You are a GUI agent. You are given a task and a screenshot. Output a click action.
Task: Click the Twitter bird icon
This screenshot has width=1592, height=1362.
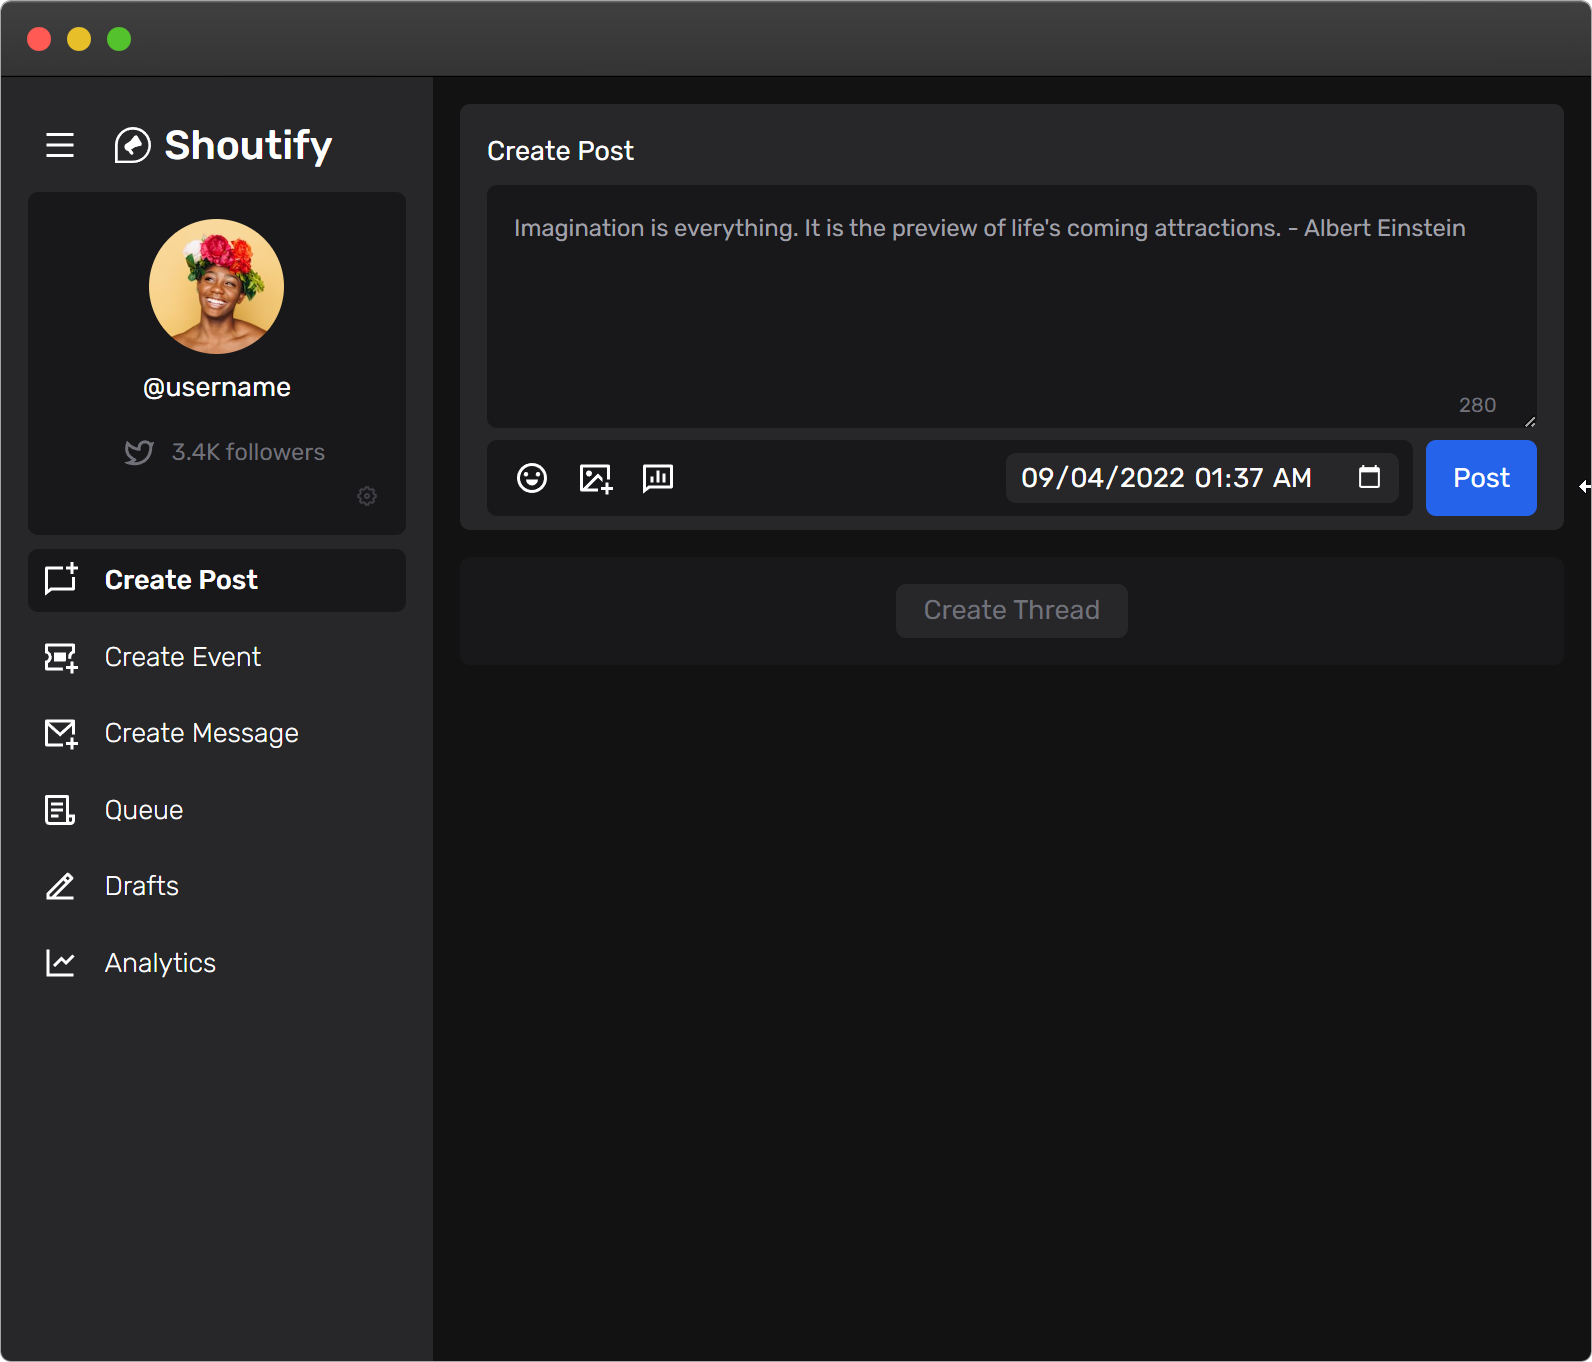[139, 453]
